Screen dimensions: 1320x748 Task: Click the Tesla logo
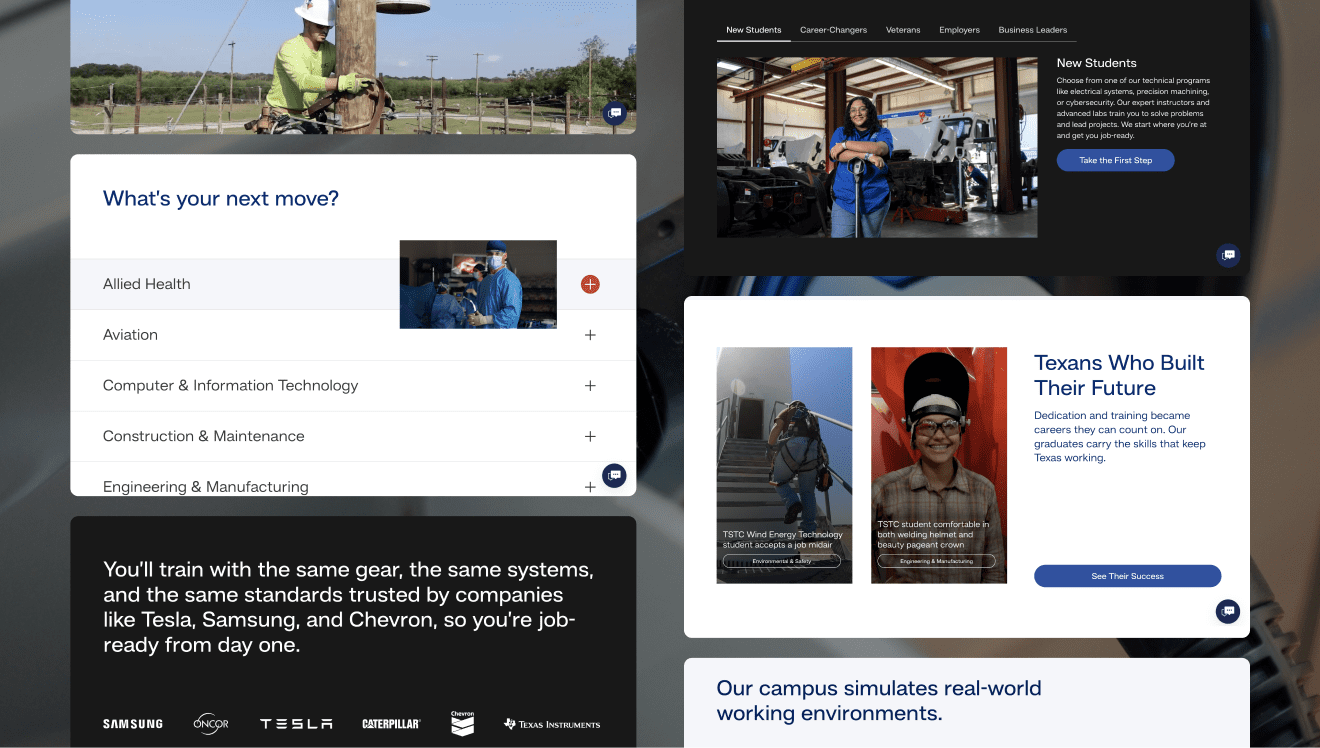tap(296, 724)
